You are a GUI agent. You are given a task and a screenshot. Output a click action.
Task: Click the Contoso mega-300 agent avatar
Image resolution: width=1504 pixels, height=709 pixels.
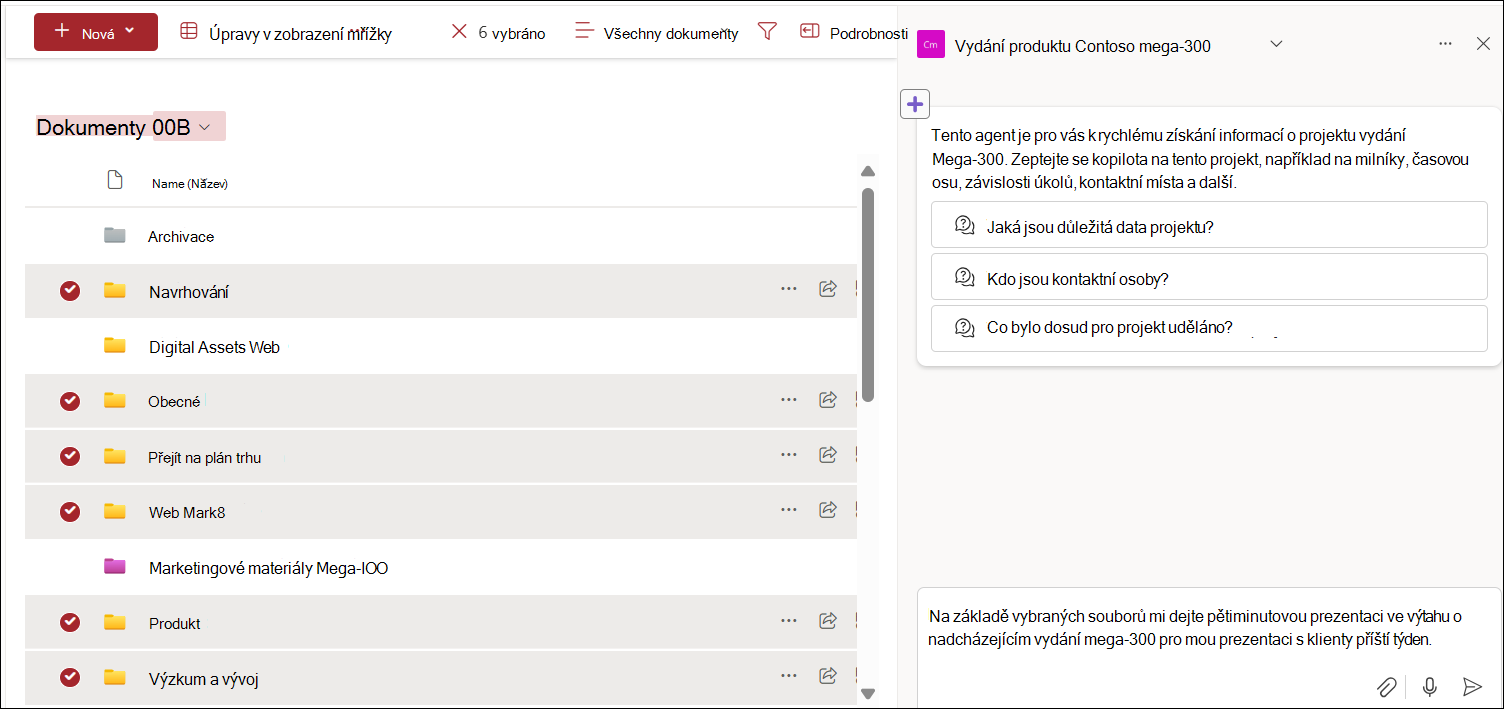pos(930,44)
